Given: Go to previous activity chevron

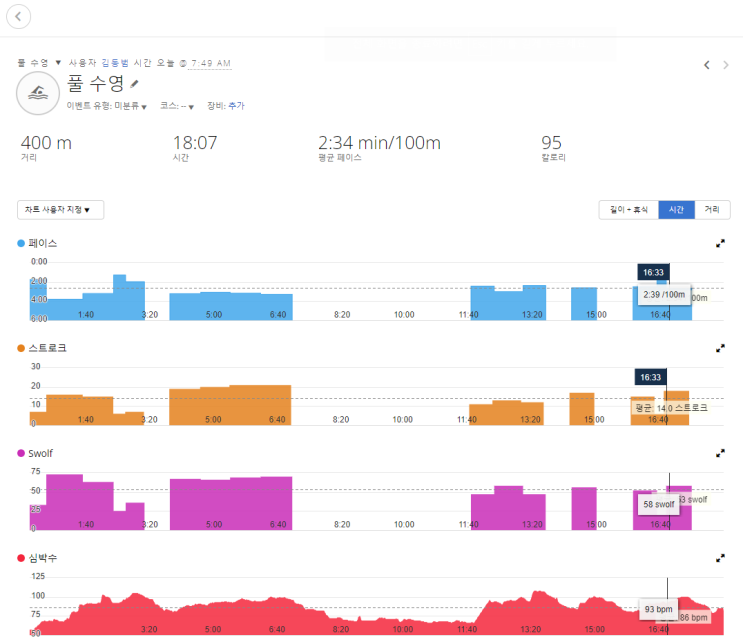Looking at the screenshot, I should 707,65.
